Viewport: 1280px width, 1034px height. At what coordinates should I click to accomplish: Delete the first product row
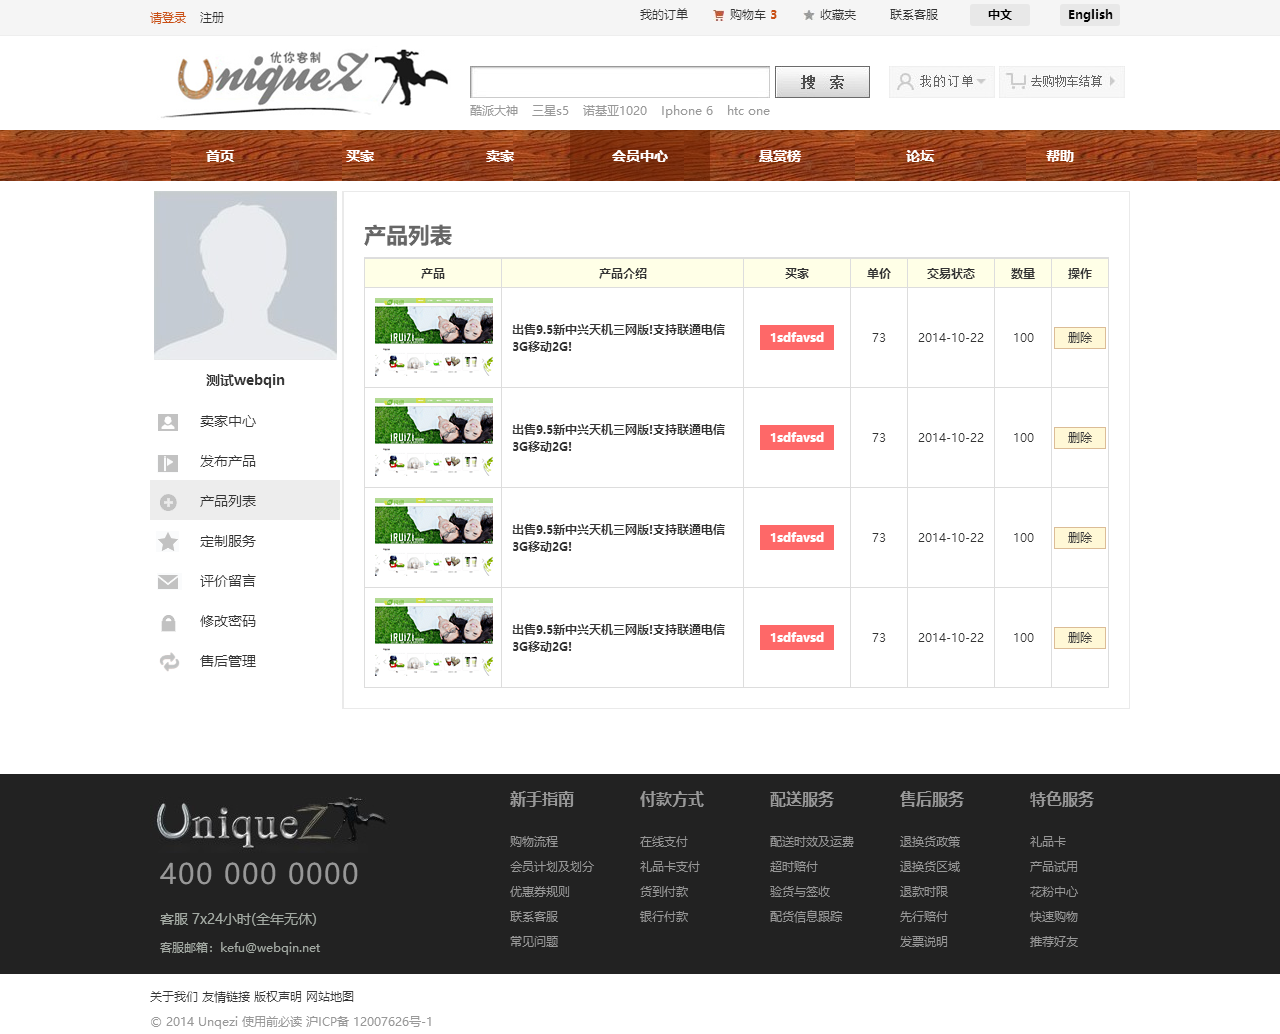point(1079,338)
